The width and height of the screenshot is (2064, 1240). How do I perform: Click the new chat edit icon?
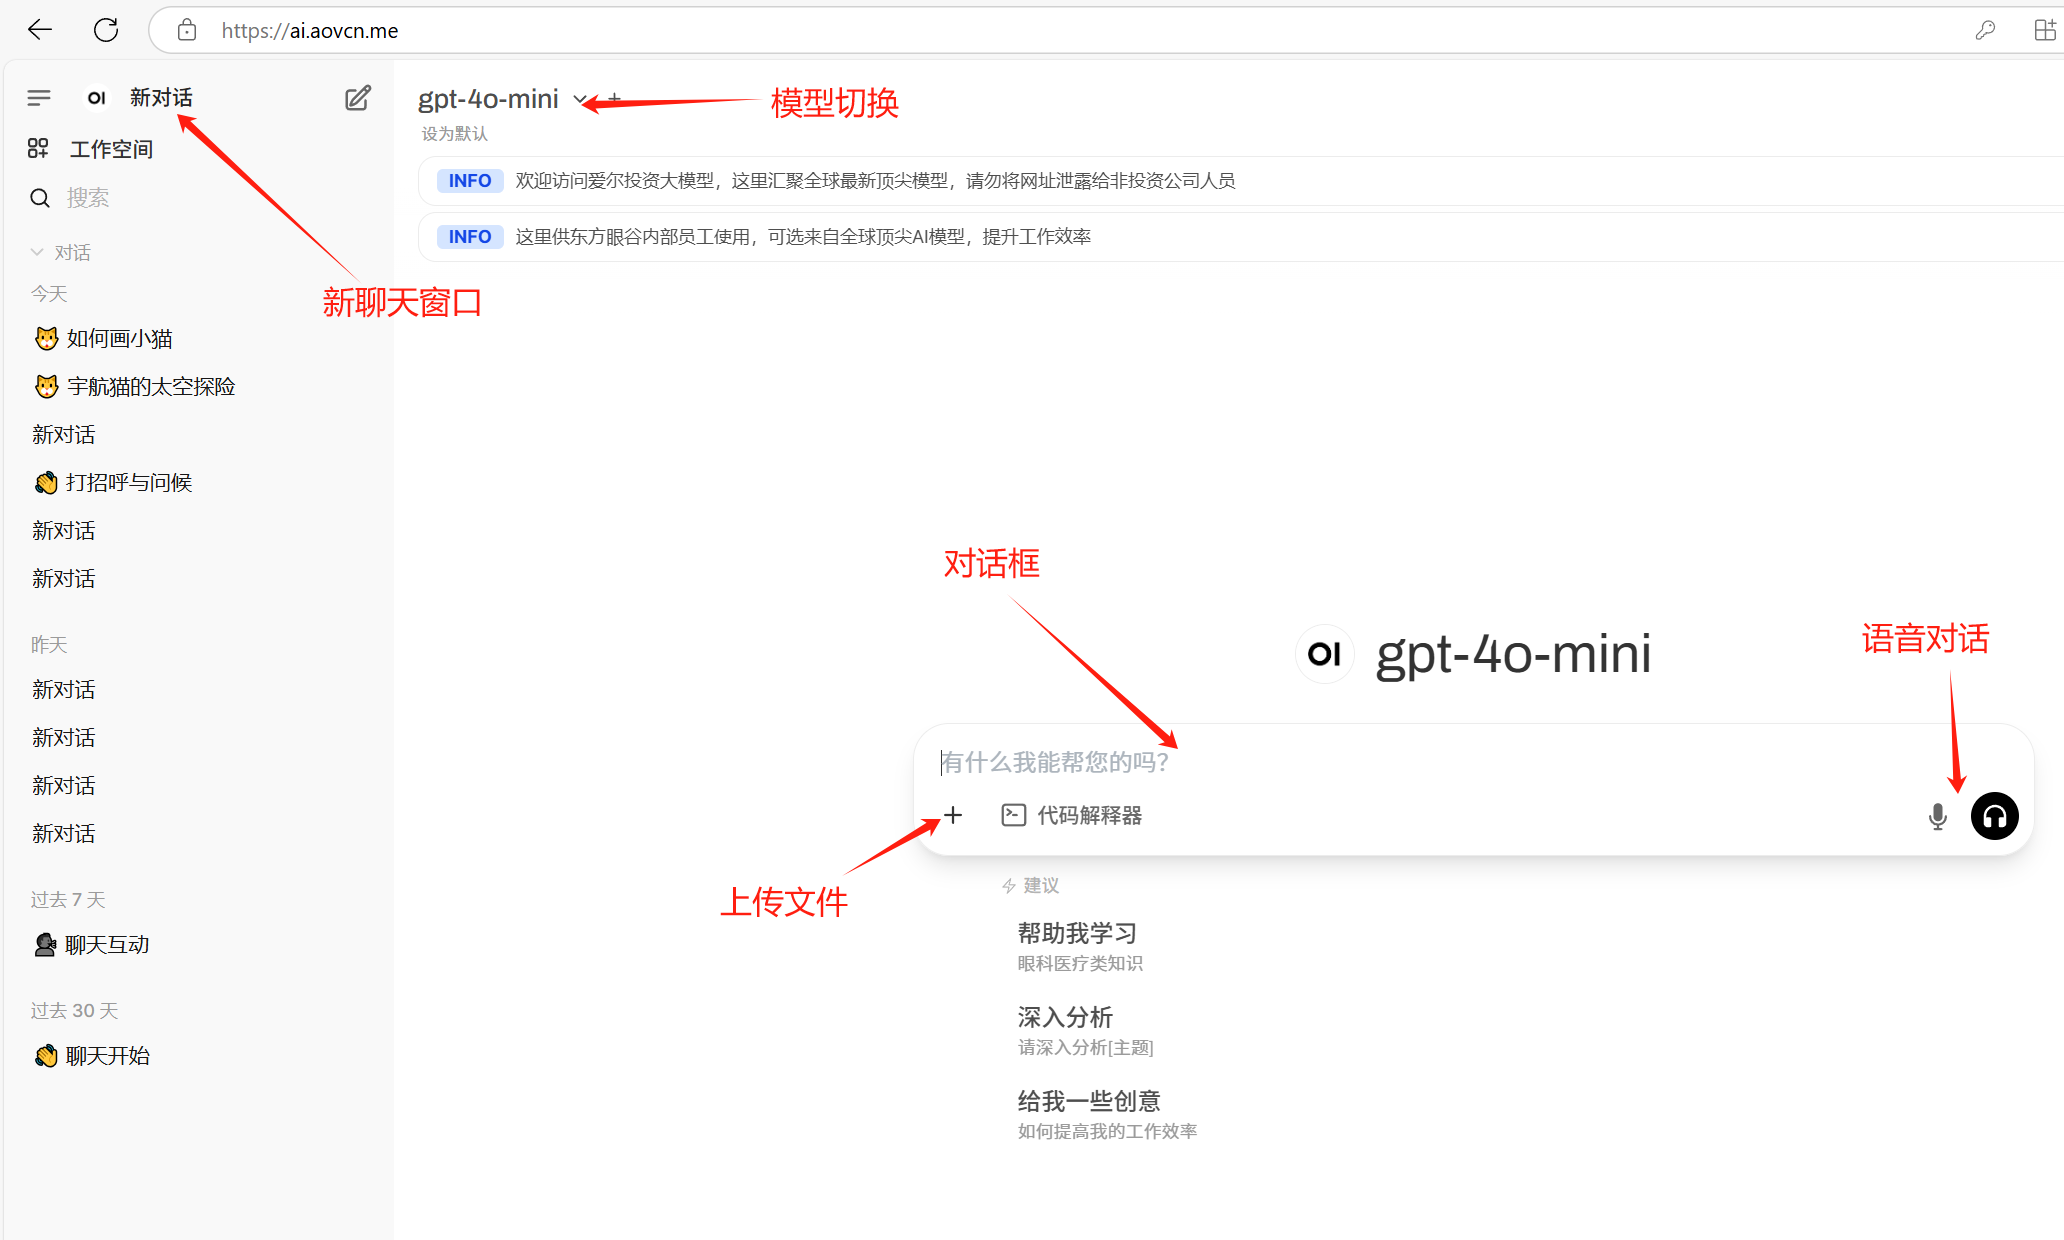click(x=357, y=98)
